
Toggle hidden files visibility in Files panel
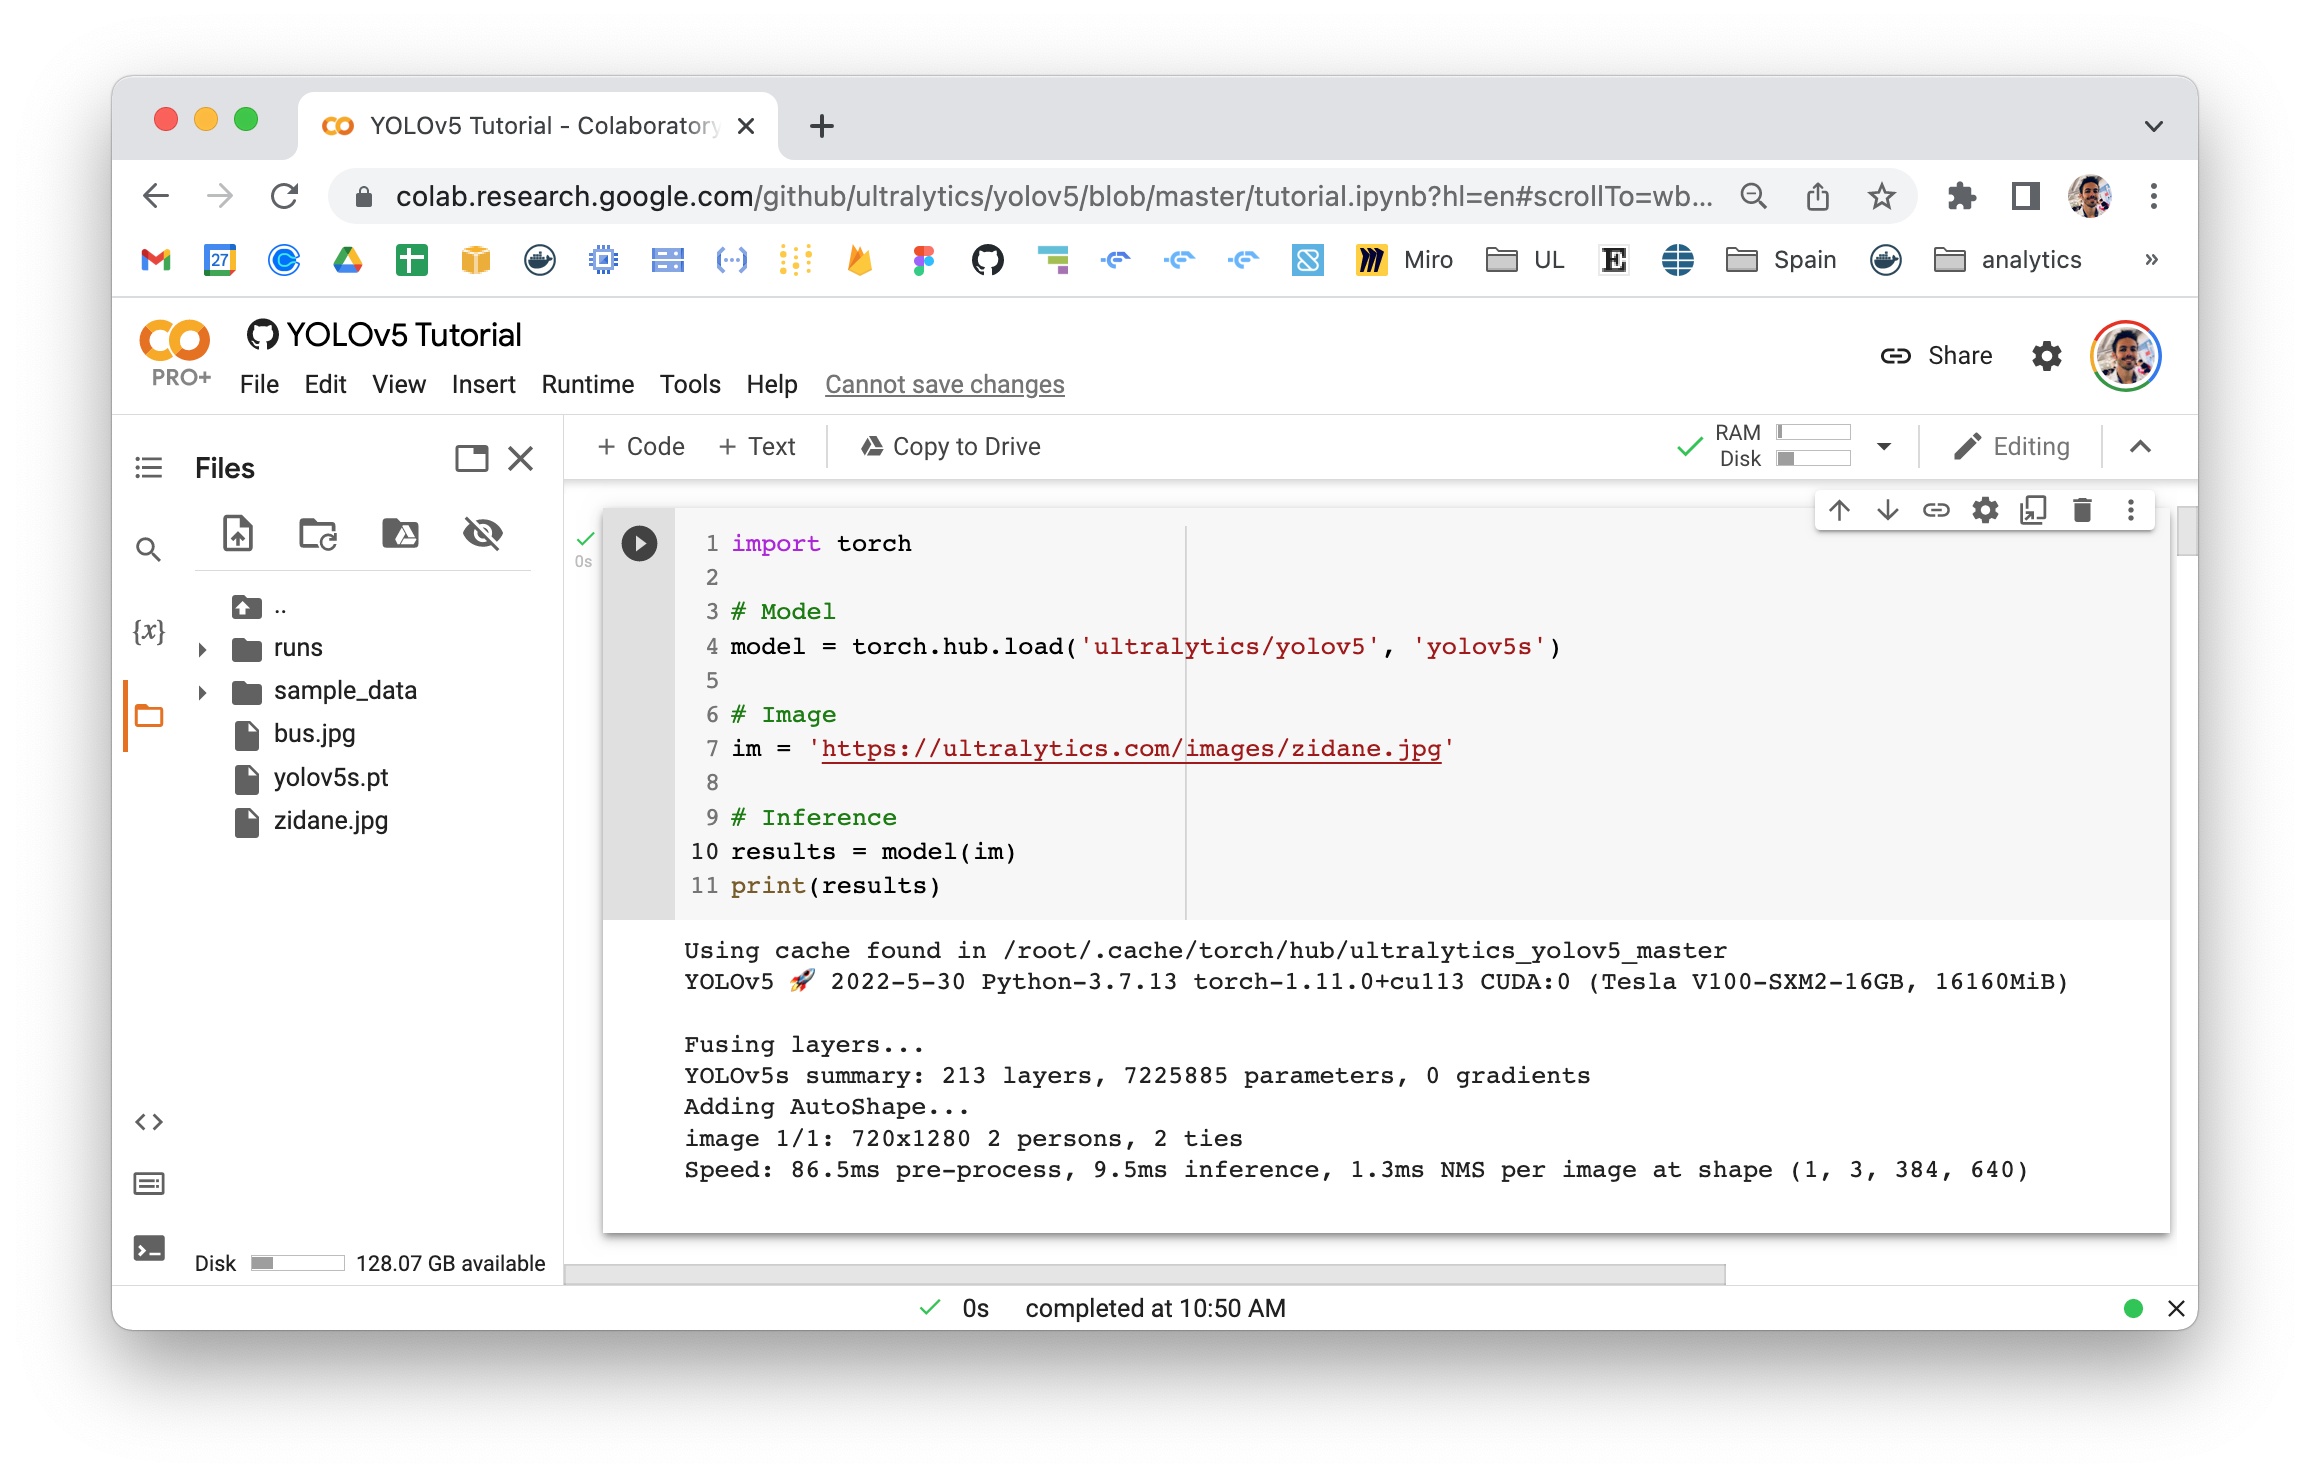click(x=484, y=533)
